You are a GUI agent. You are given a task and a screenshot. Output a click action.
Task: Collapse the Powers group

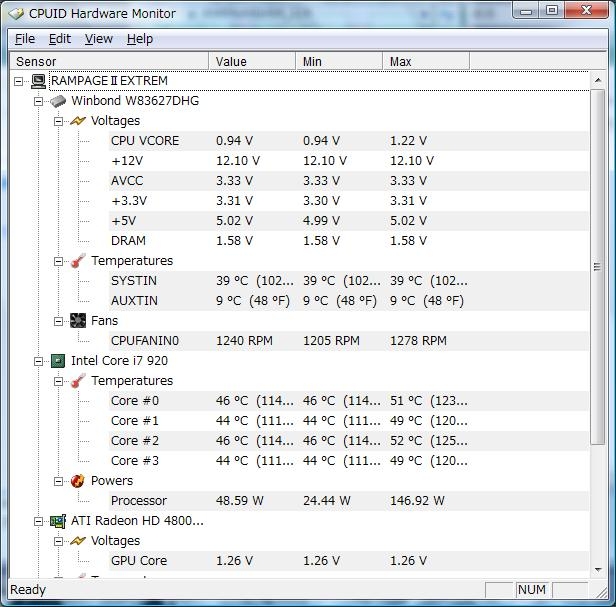58,481
